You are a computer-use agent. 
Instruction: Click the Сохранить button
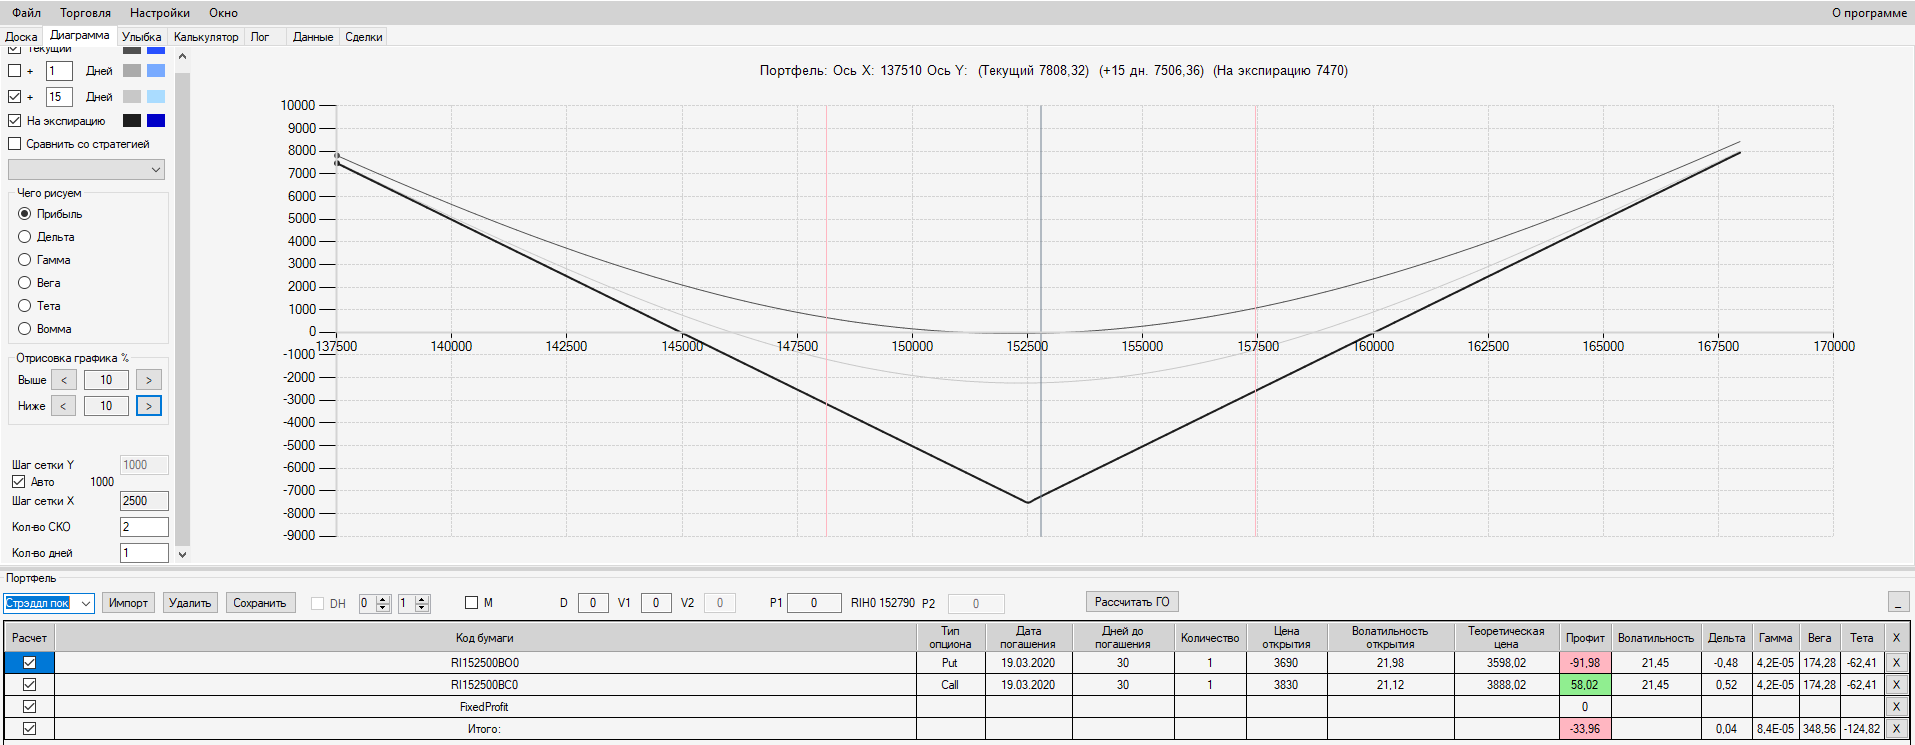click(x=260, y=603)
